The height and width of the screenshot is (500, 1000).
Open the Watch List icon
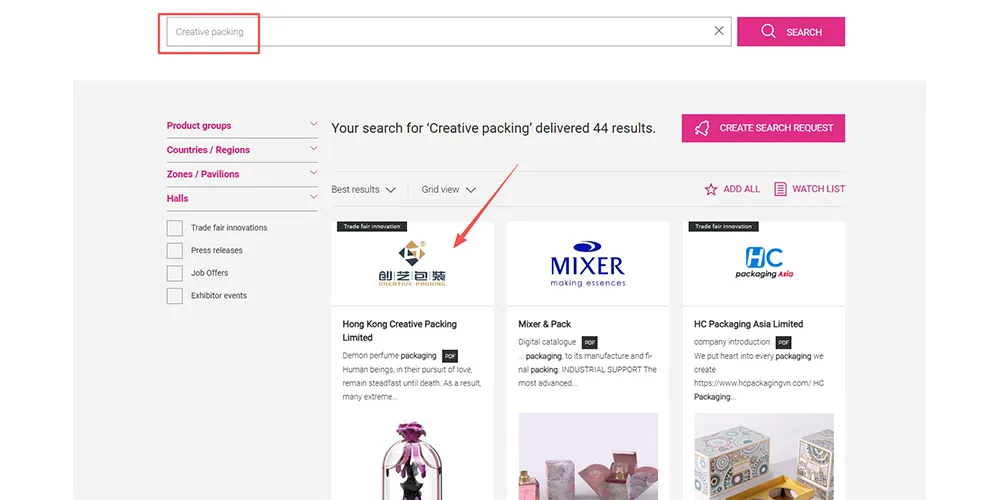[780, 189]
